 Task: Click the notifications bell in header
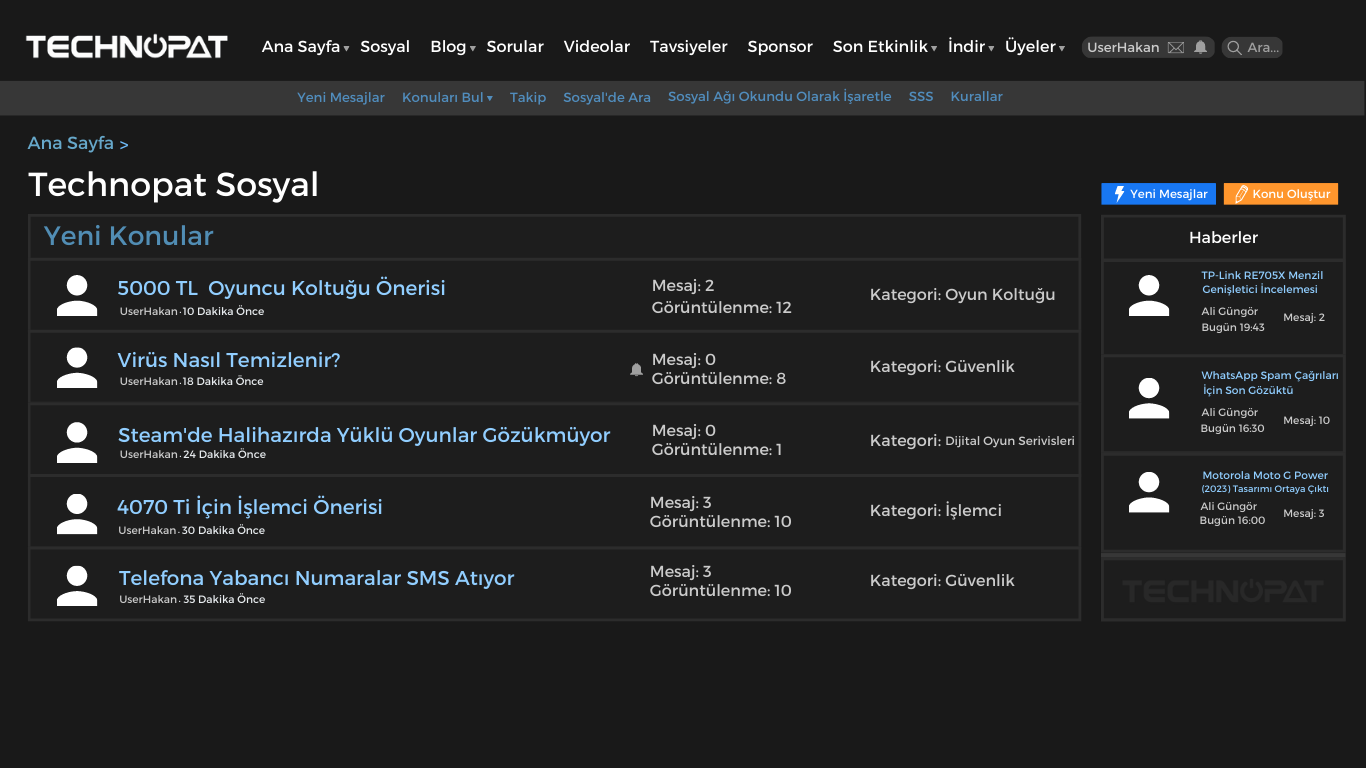point(1201,47)
